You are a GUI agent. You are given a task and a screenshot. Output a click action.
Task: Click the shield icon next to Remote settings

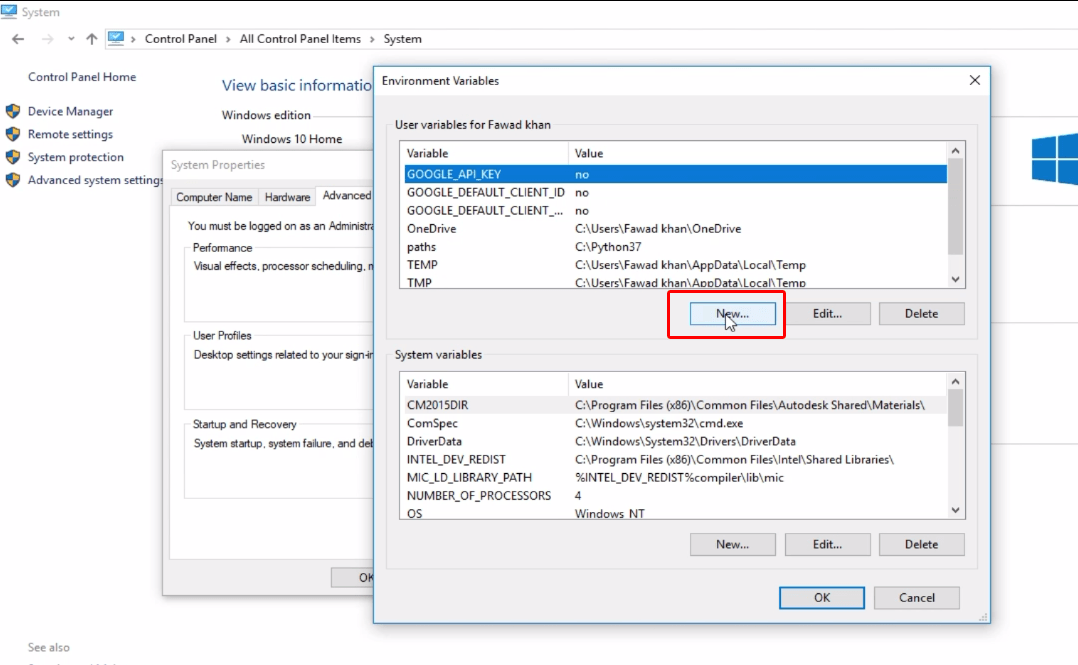point(10,134)
